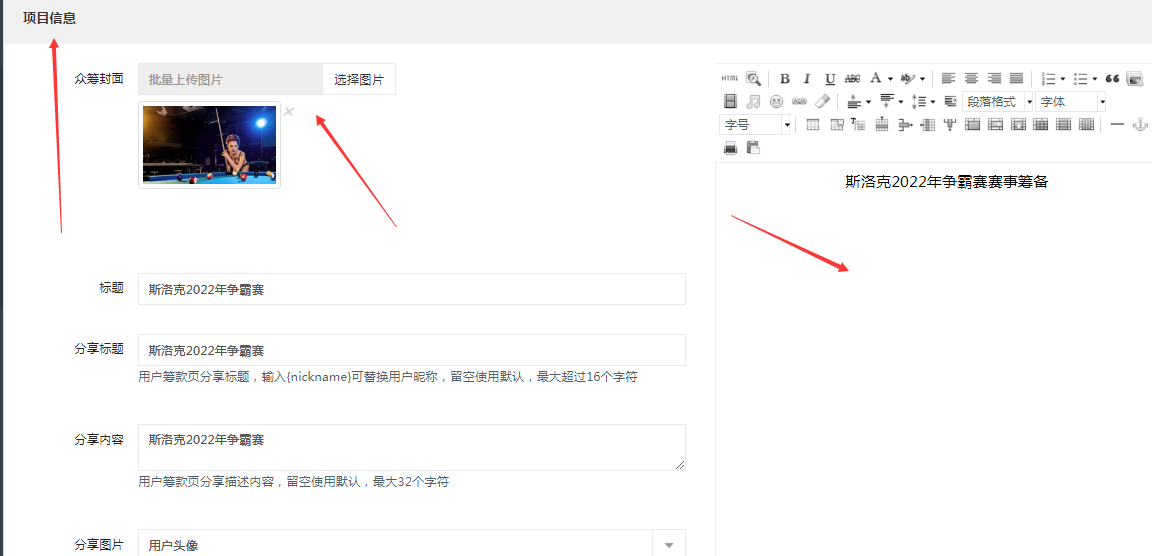Screen dimensions: 1152x556
Task: Insert music with the note icon
Action: coord(753,101)
